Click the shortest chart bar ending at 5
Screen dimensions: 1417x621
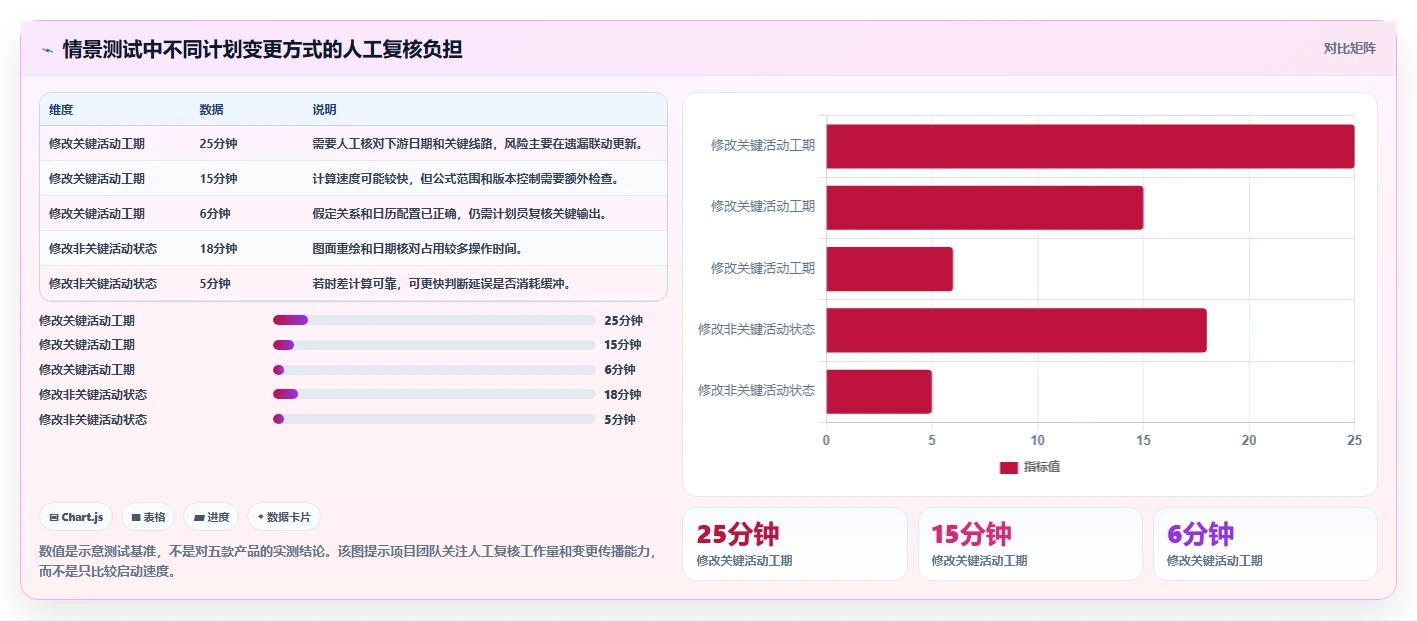tap(879, 391)
